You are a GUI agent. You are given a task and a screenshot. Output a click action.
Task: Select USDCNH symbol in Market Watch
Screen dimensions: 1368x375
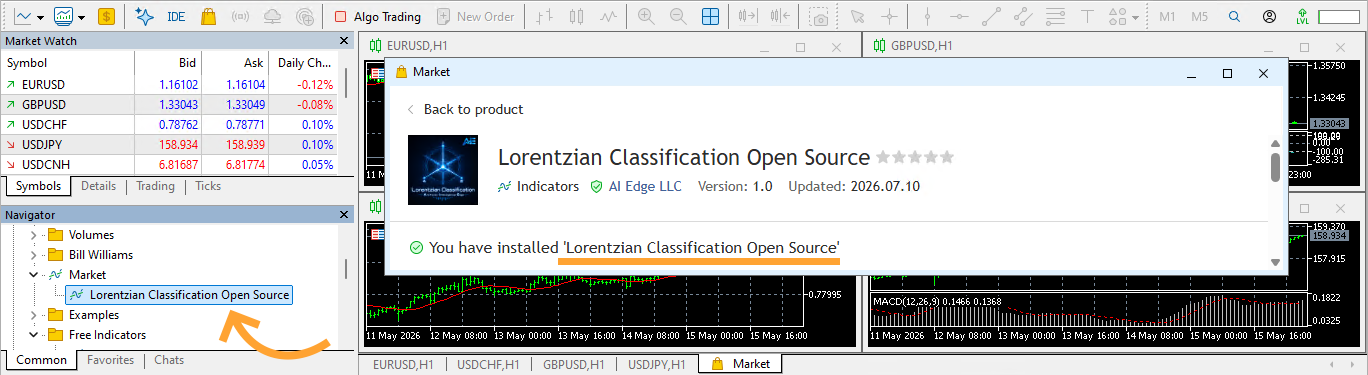pos(44,165)
